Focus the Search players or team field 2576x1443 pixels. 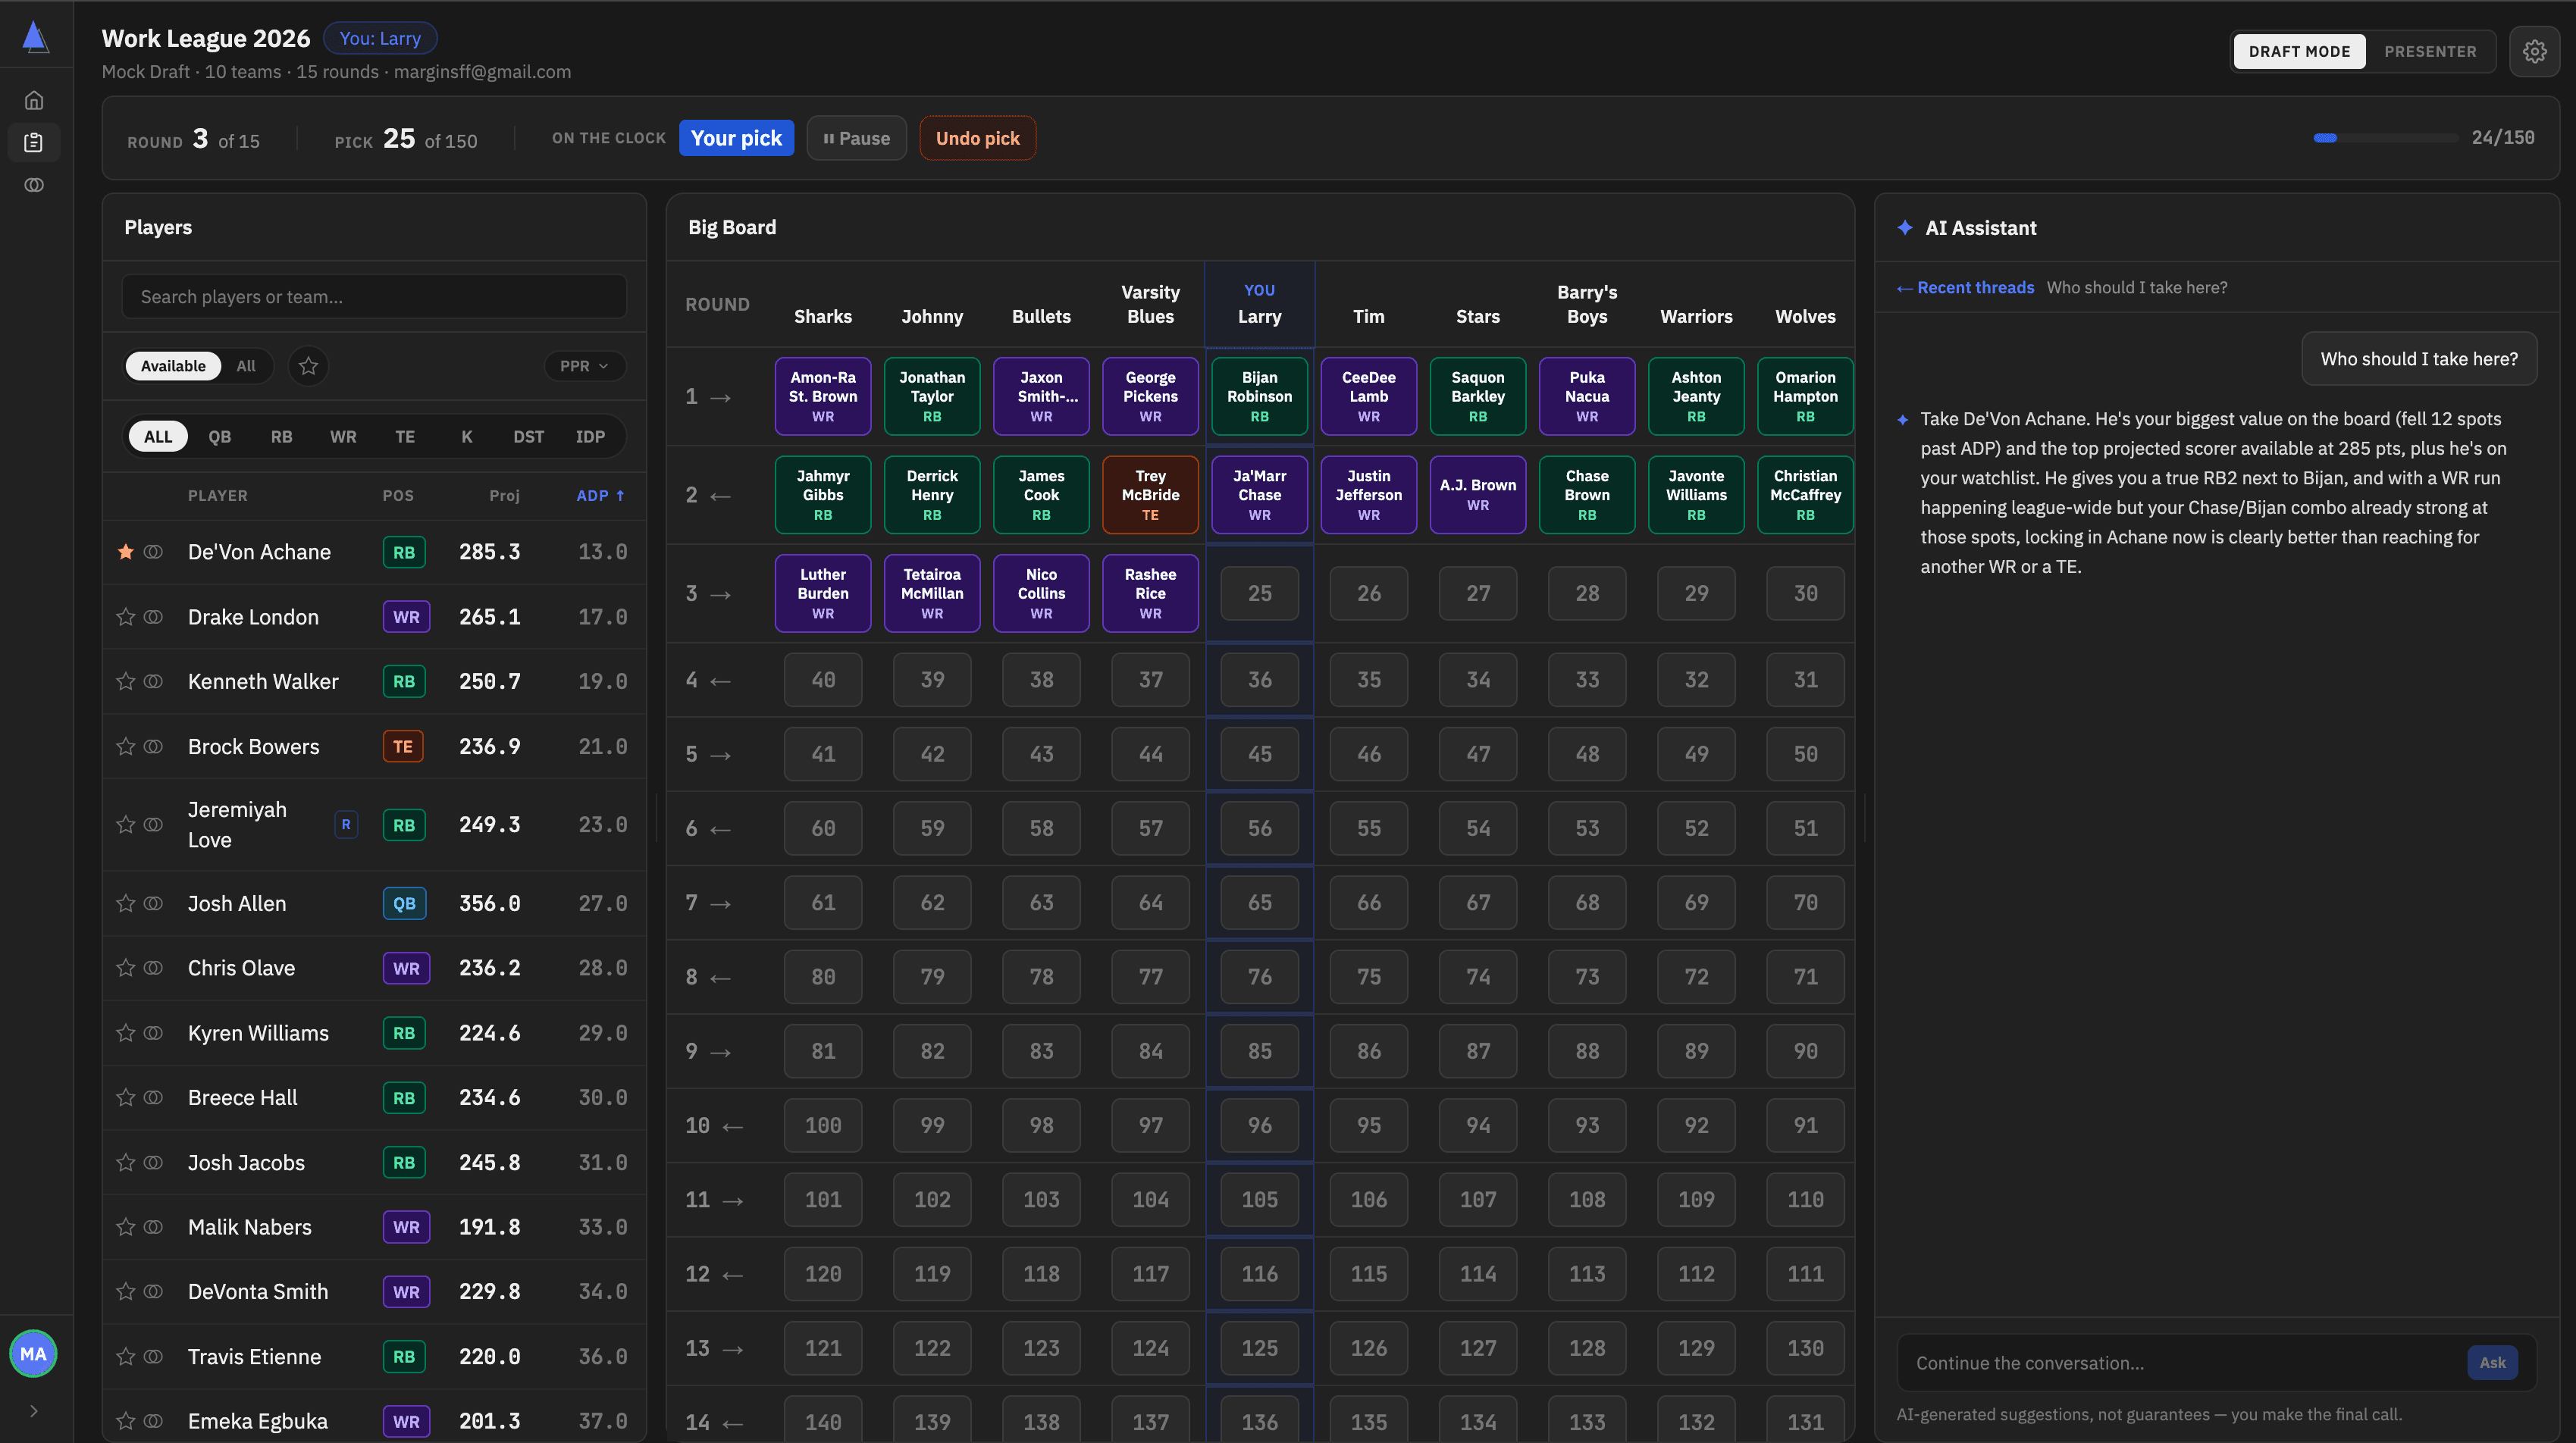[x=374, y=297]
